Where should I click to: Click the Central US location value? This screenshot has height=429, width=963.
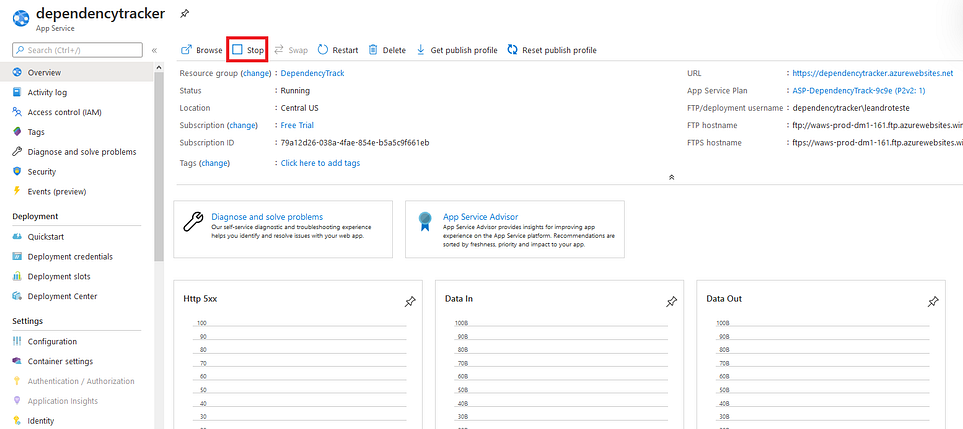[x=300, y=108]
